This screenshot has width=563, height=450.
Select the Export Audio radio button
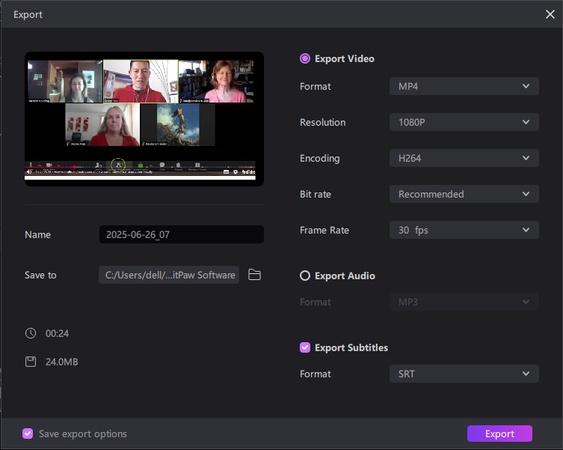[x=305, y=276]
